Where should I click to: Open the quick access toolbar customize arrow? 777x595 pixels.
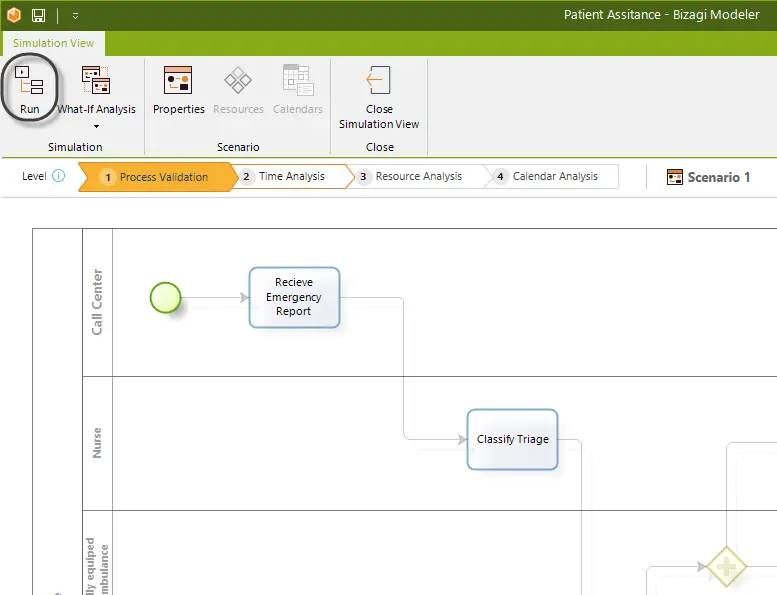point(75,16)
